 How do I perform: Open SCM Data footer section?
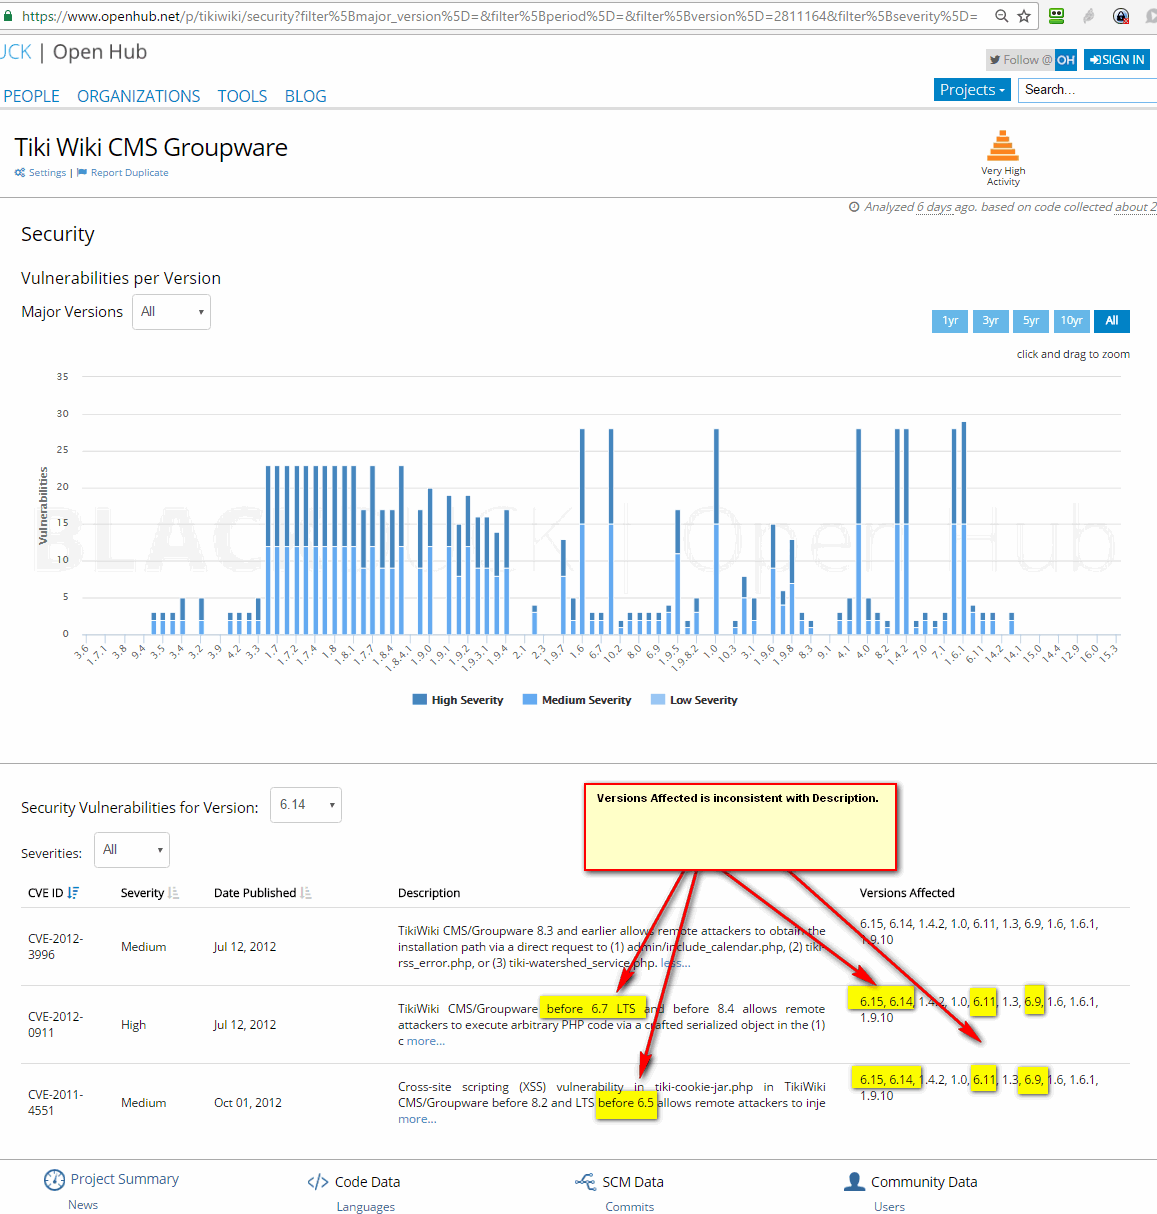click(x=633, y=1182)
